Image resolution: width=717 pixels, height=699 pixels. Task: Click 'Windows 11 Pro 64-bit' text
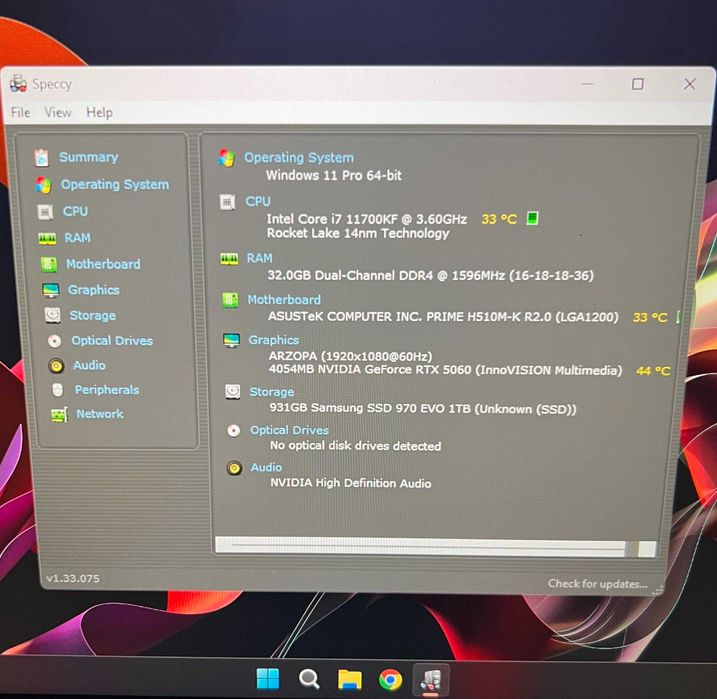coord(334,176)
